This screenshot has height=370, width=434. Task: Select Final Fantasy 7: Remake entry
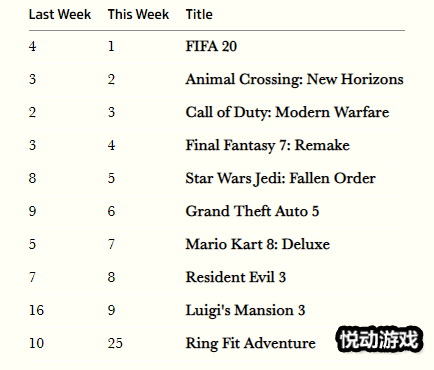pyautogui.click(x=268, y=145)
